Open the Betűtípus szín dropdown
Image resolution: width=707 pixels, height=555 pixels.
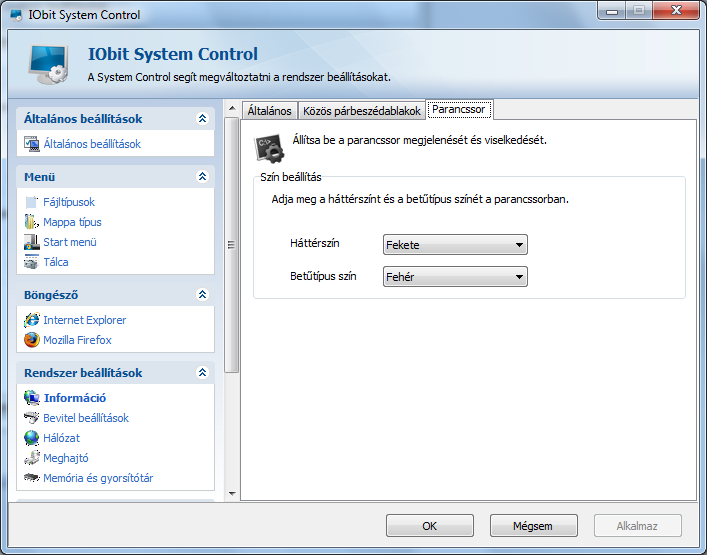point(455,277)
